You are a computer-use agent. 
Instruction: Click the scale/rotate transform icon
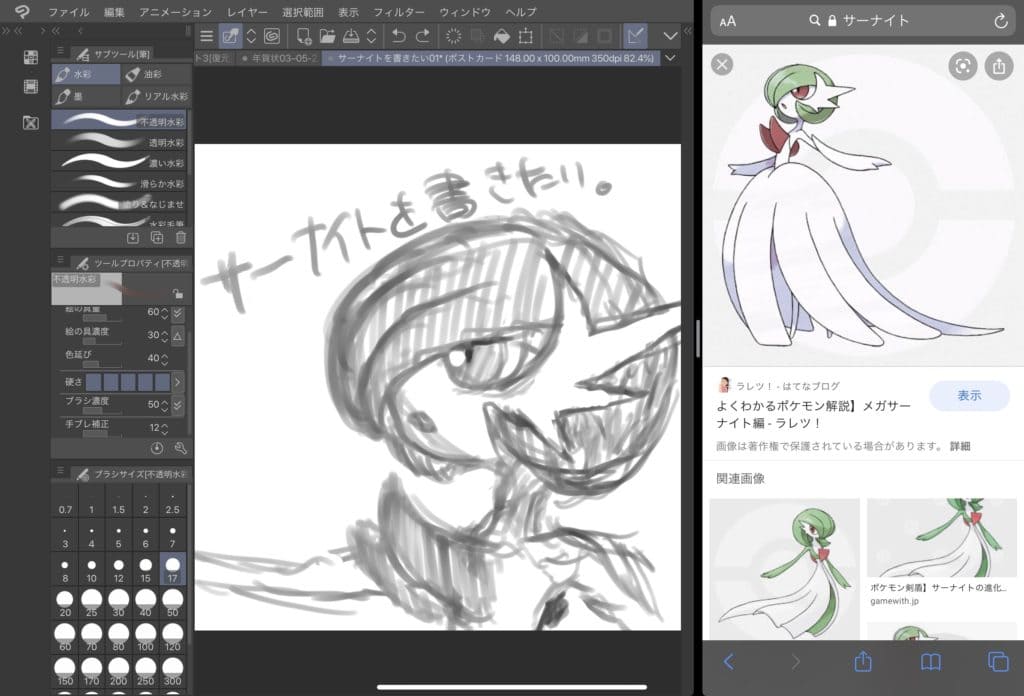(526, 37)
